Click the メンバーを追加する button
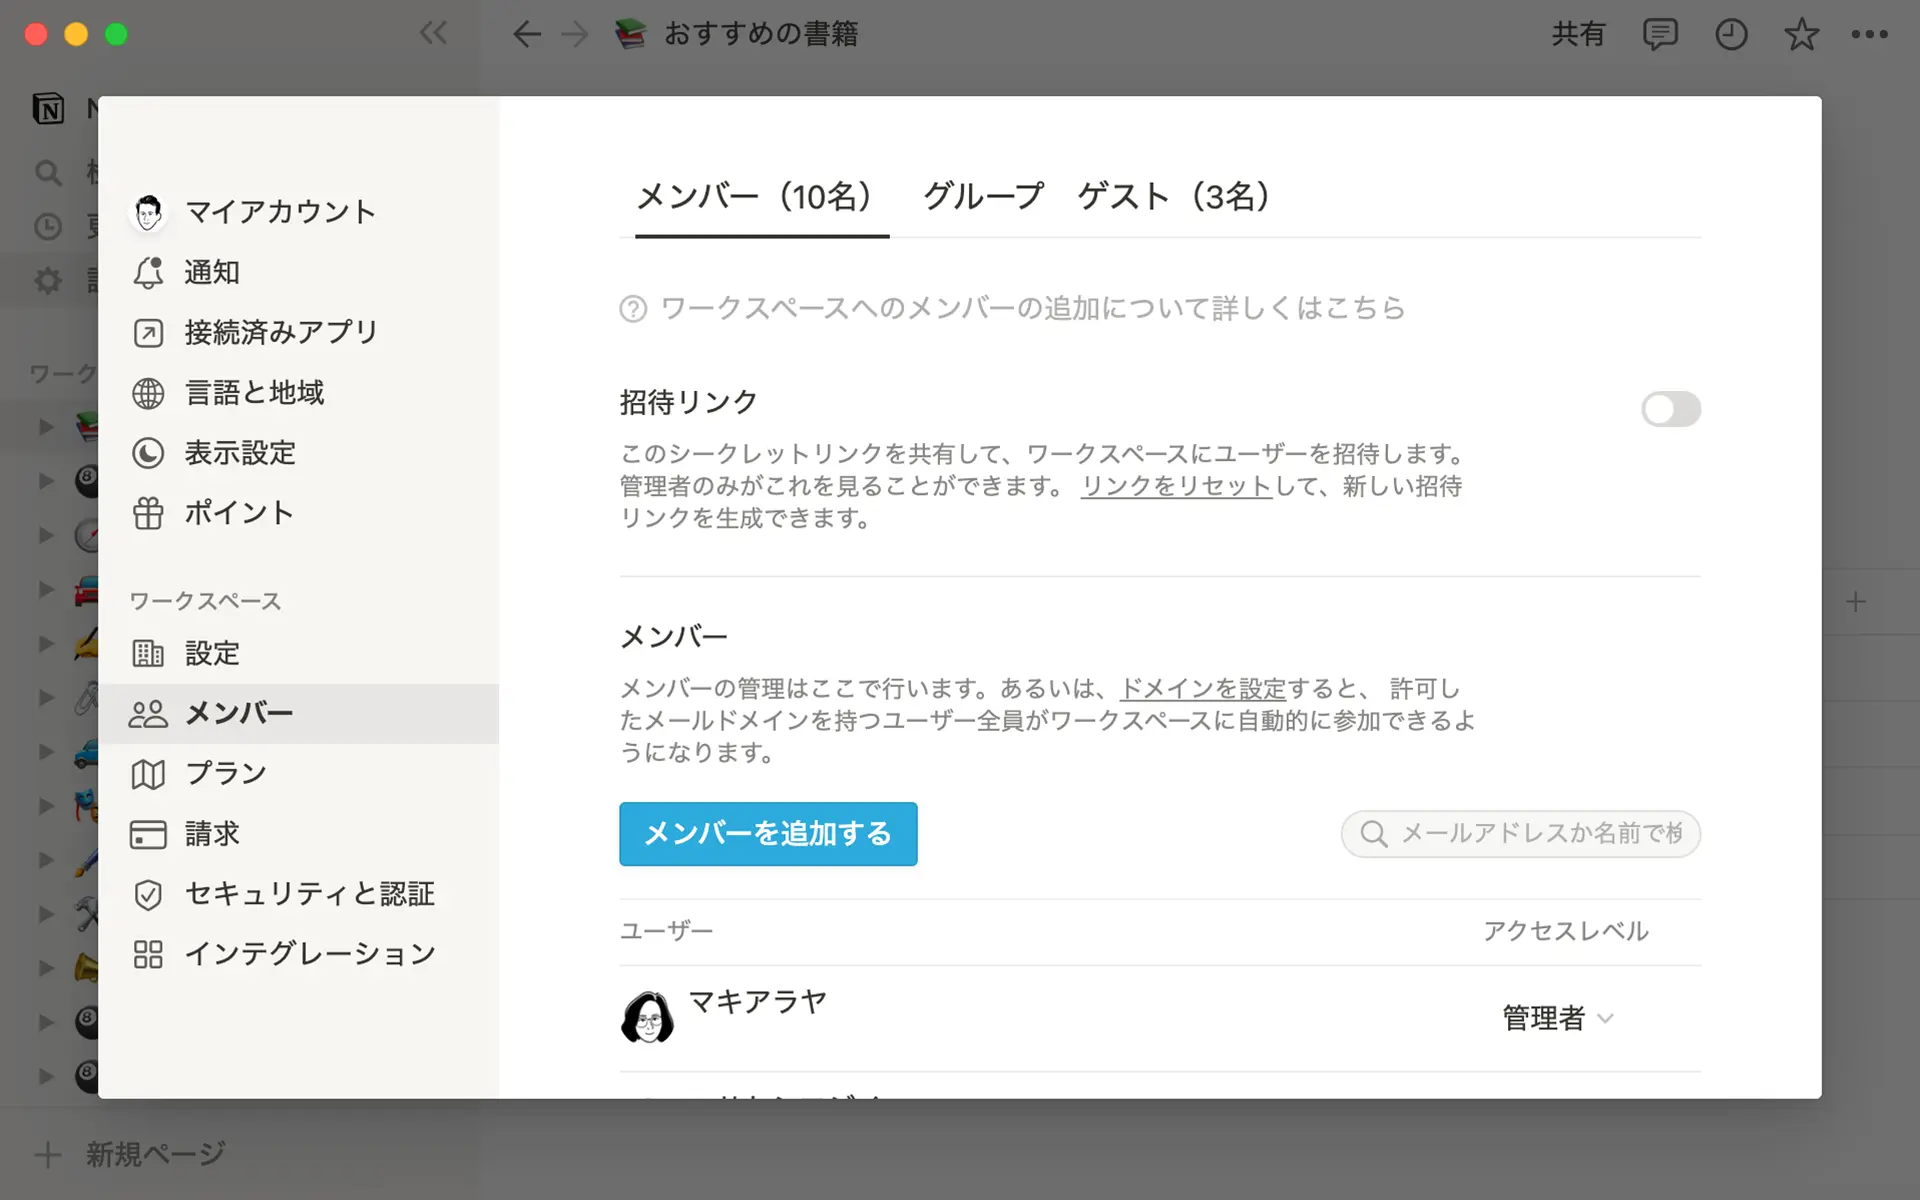This screenshot has width=1920, height=1200. click(x=767, y=833)
